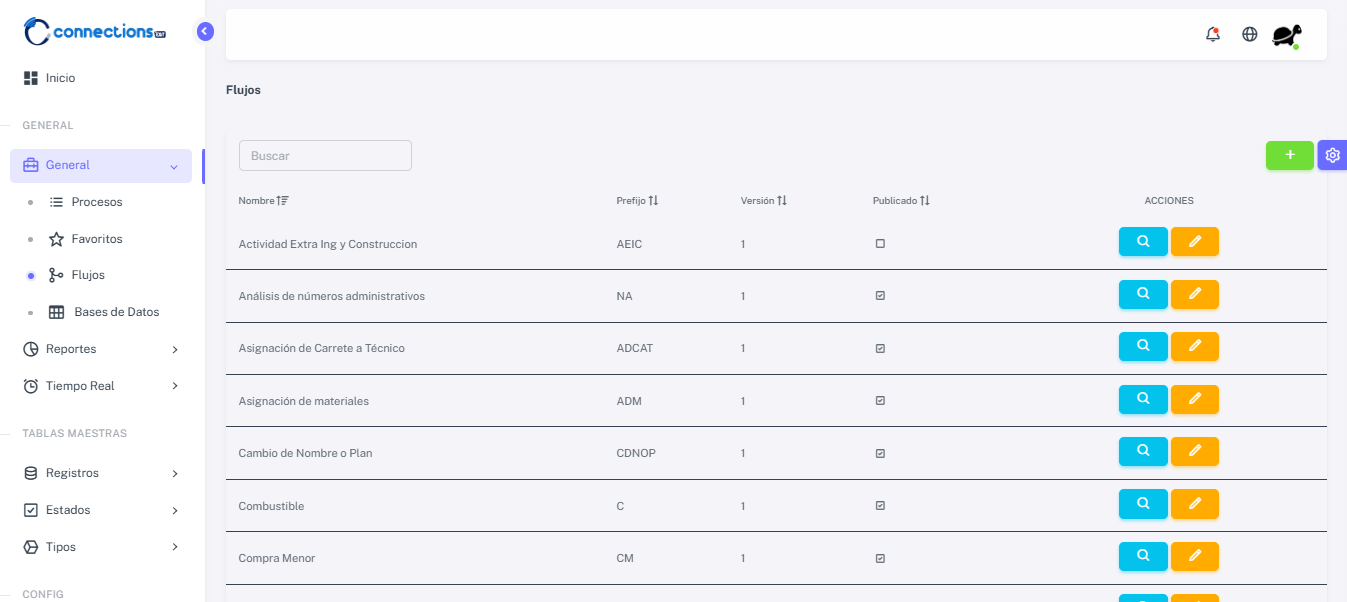This screenshot has height=602, width=1347.
Task: Toggle Publicado checkbox for Cambio de Nombre
Action: pos(880,453)
